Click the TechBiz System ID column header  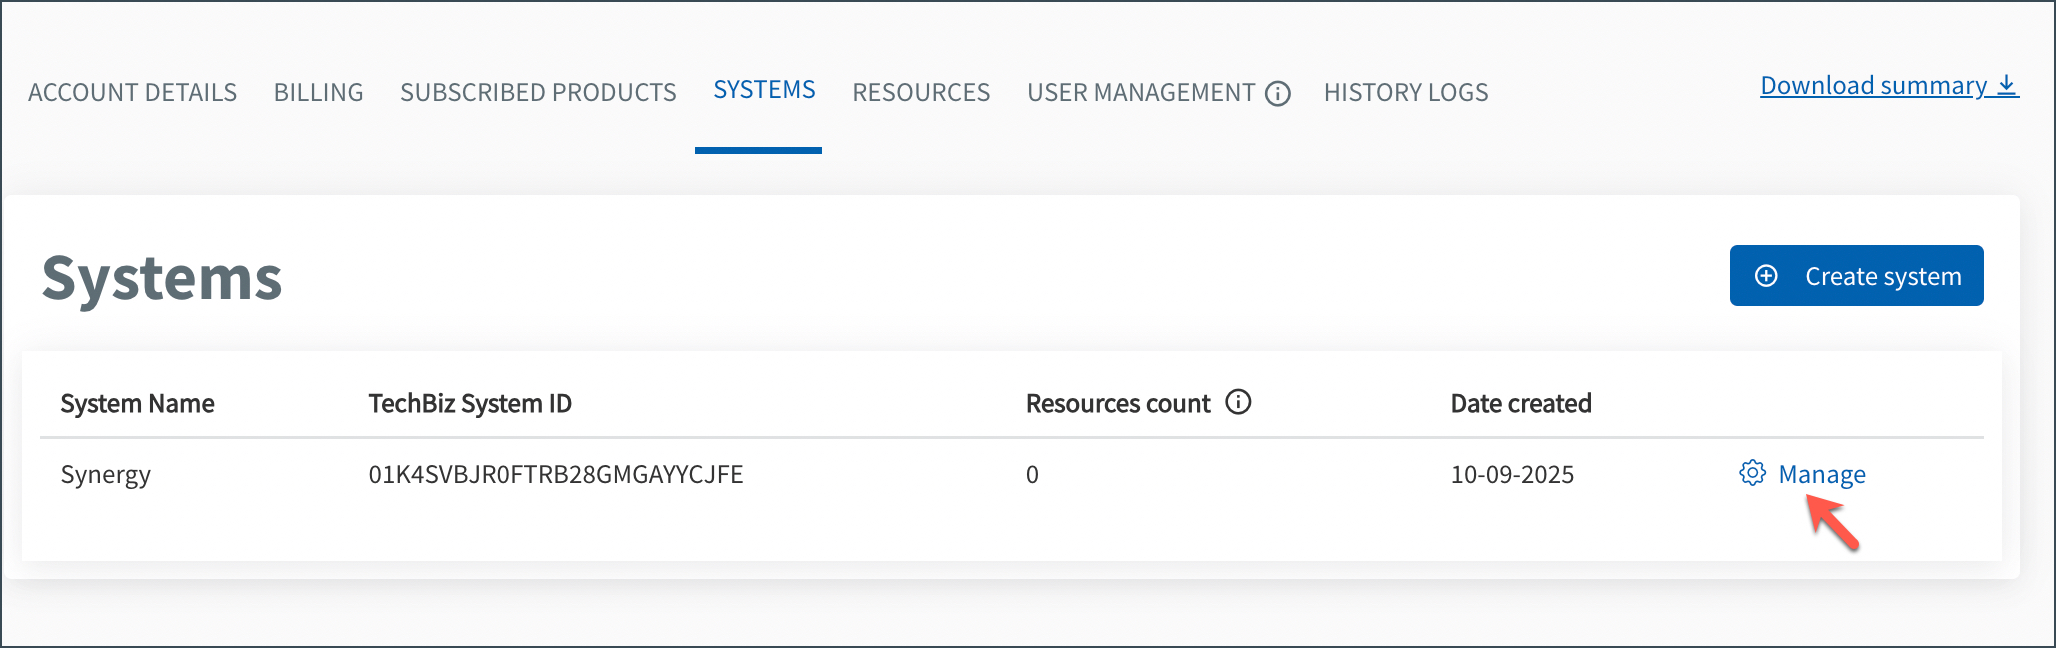tap(470, 404)
